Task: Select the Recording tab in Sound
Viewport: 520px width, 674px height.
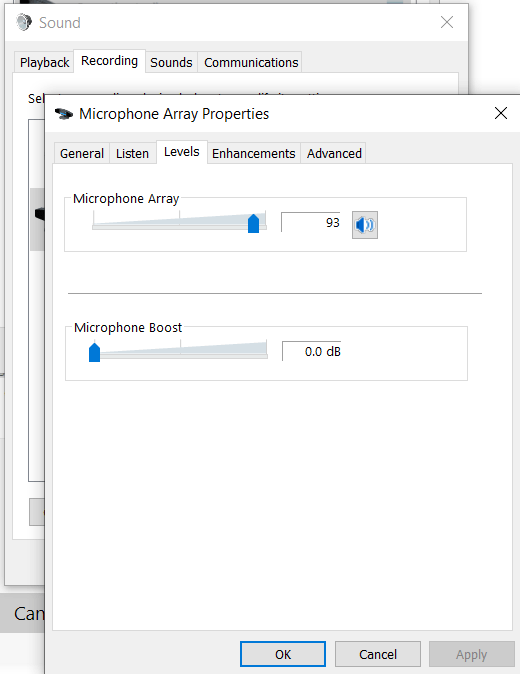Action: pyautogui.click(x=109, y=61)
